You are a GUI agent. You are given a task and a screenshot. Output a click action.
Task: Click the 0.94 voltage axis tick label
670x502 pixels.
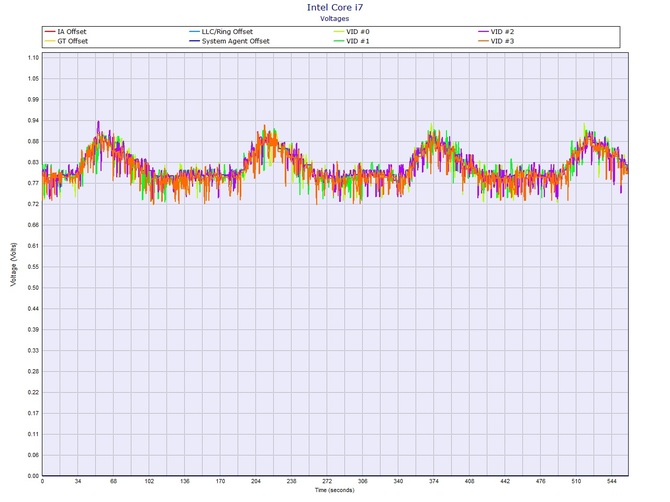click(x=33, y=120)
